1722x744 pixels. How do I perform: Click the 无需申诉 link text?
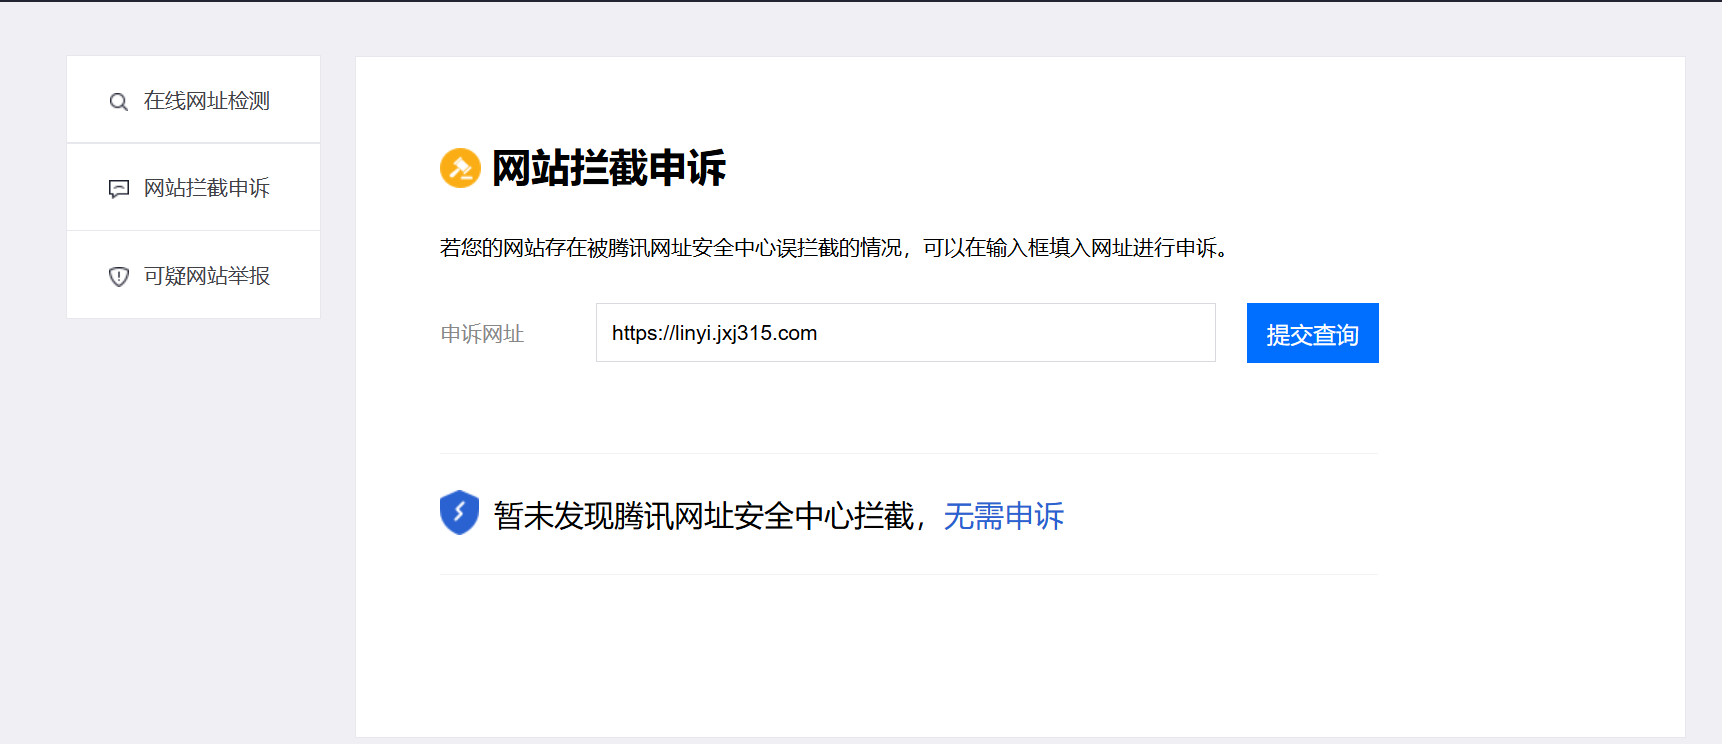click(x=1003, y=516)
